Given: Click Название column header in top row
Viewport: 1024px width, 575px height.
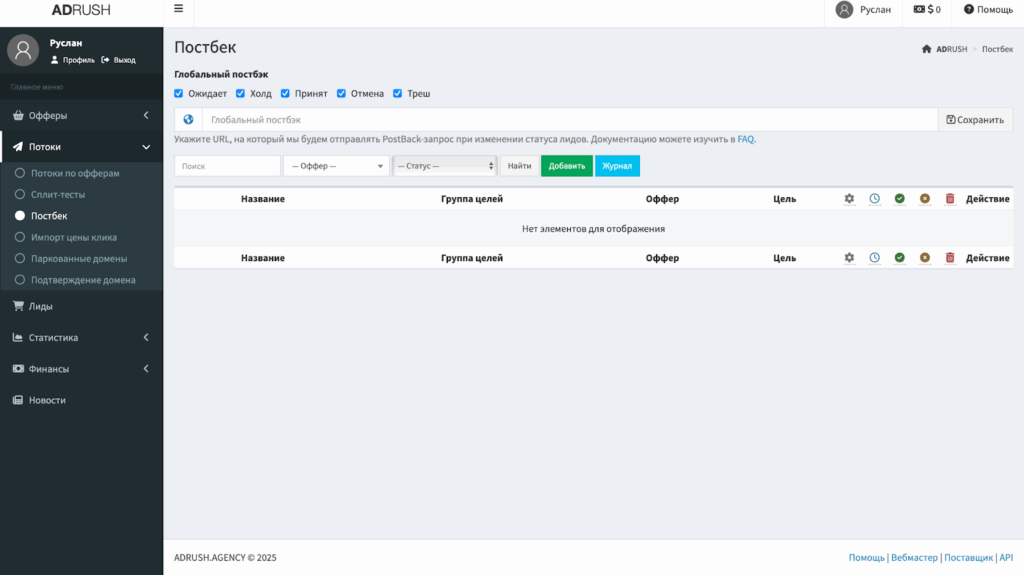Looking at the screenshot, I should [x=263, y=199].
